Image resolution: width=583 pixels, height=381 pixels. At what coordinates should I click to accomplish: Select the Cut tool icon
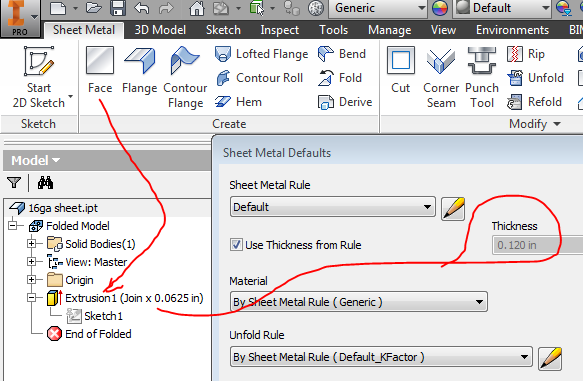(400, 60)
